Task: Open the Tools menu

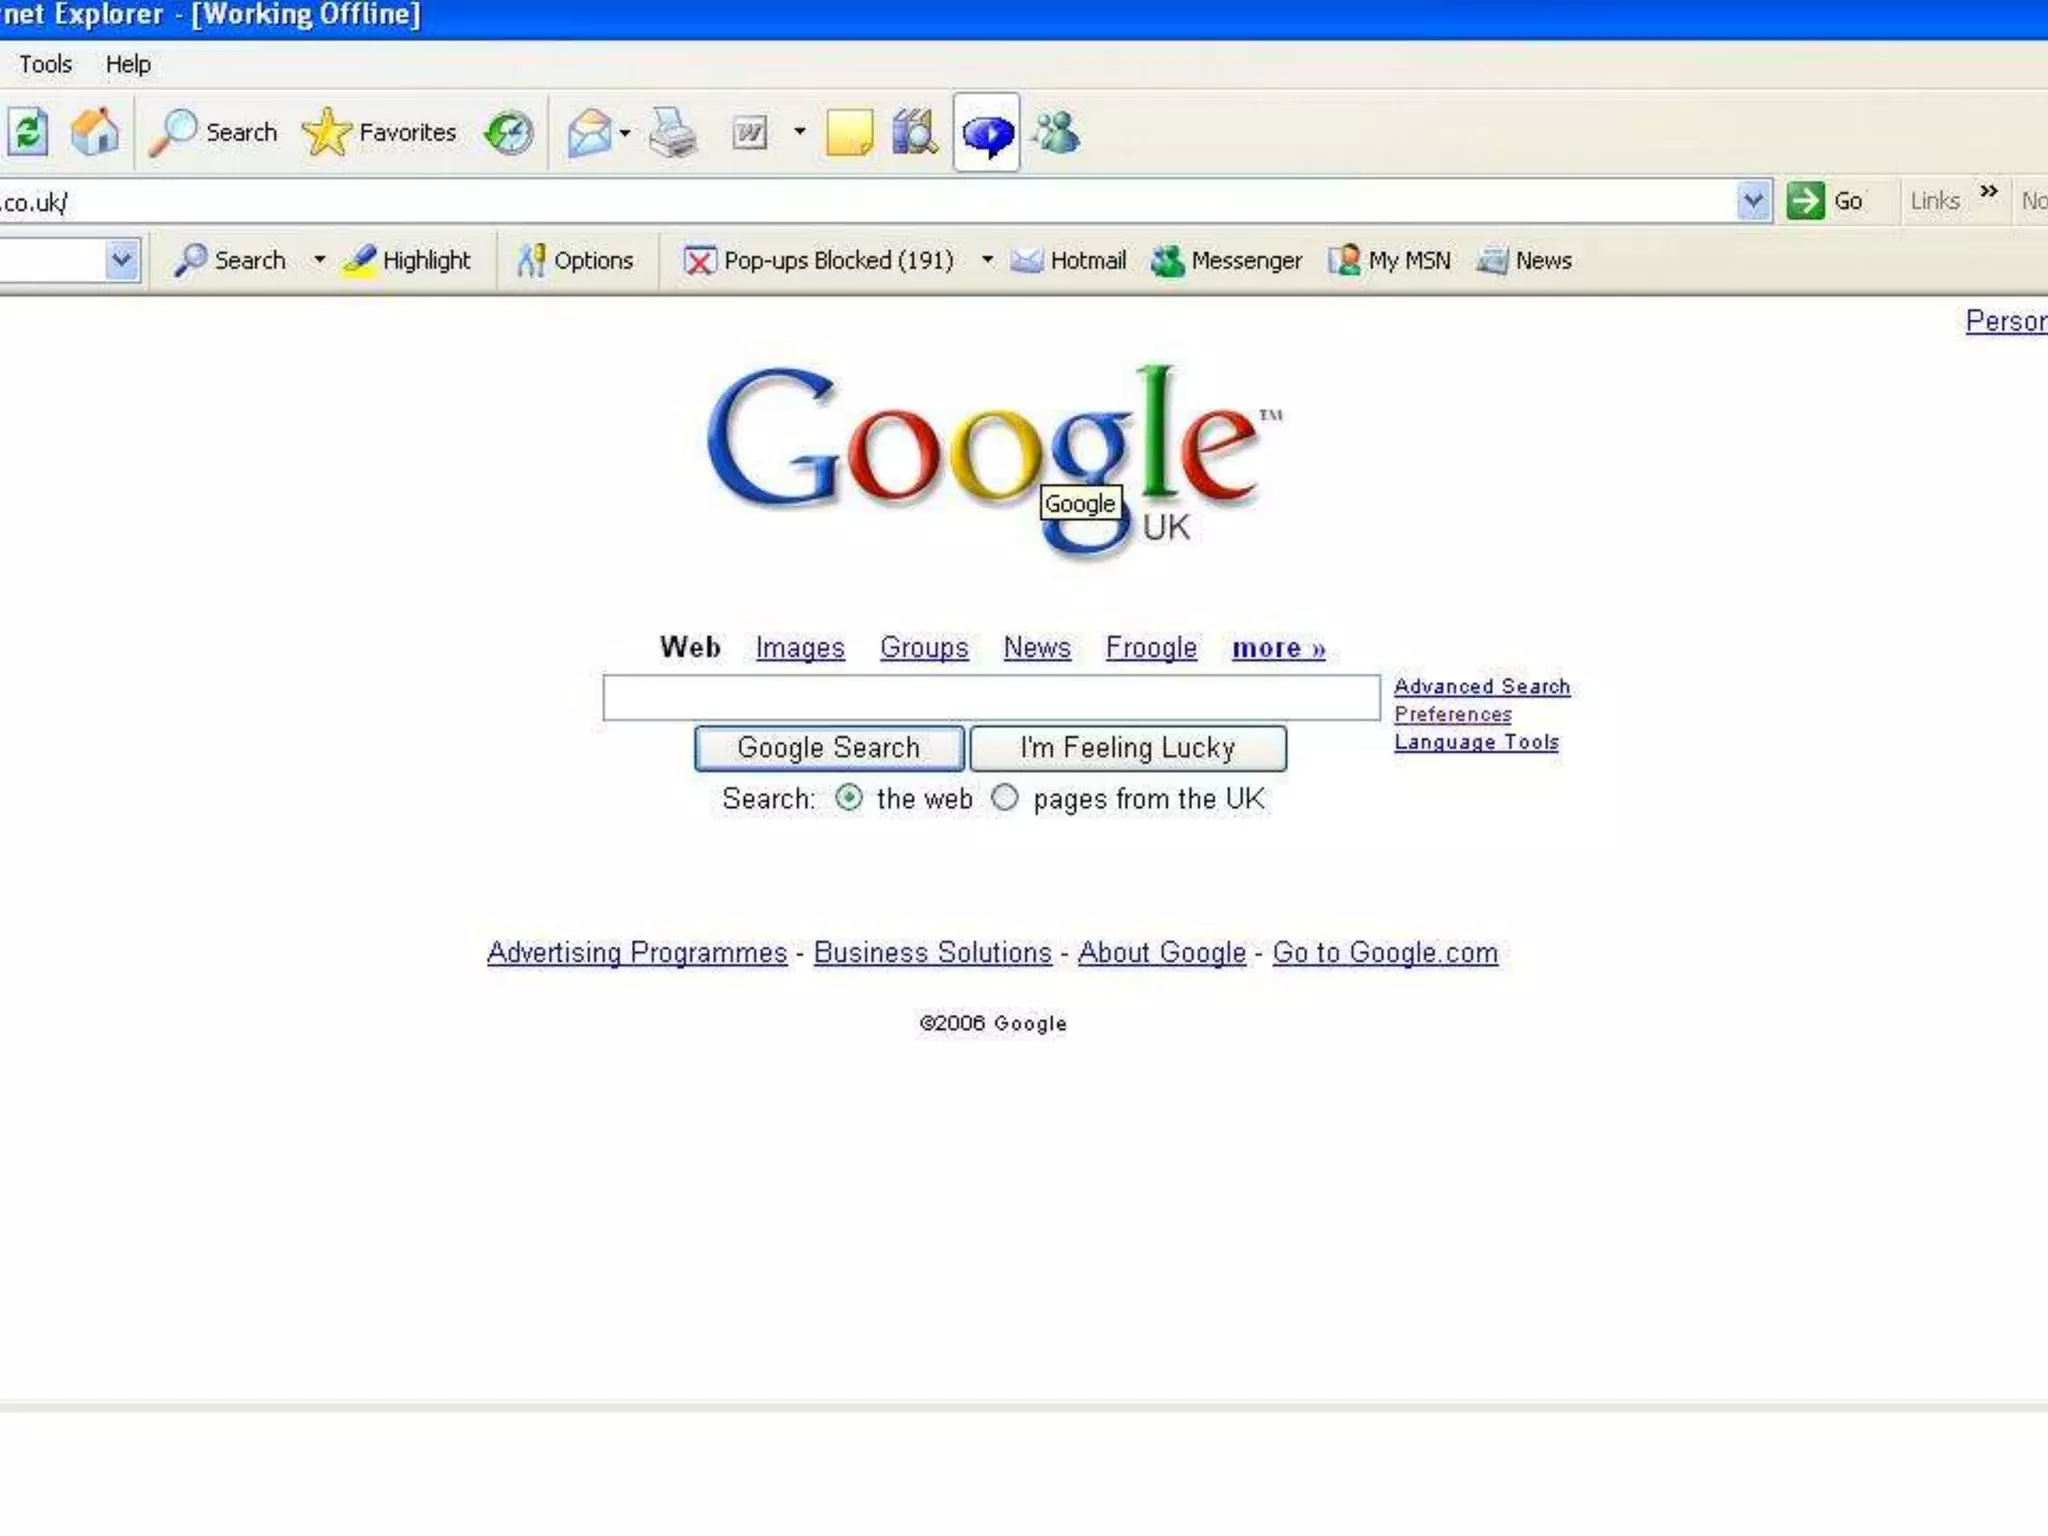Action: (x=45, y=64)
